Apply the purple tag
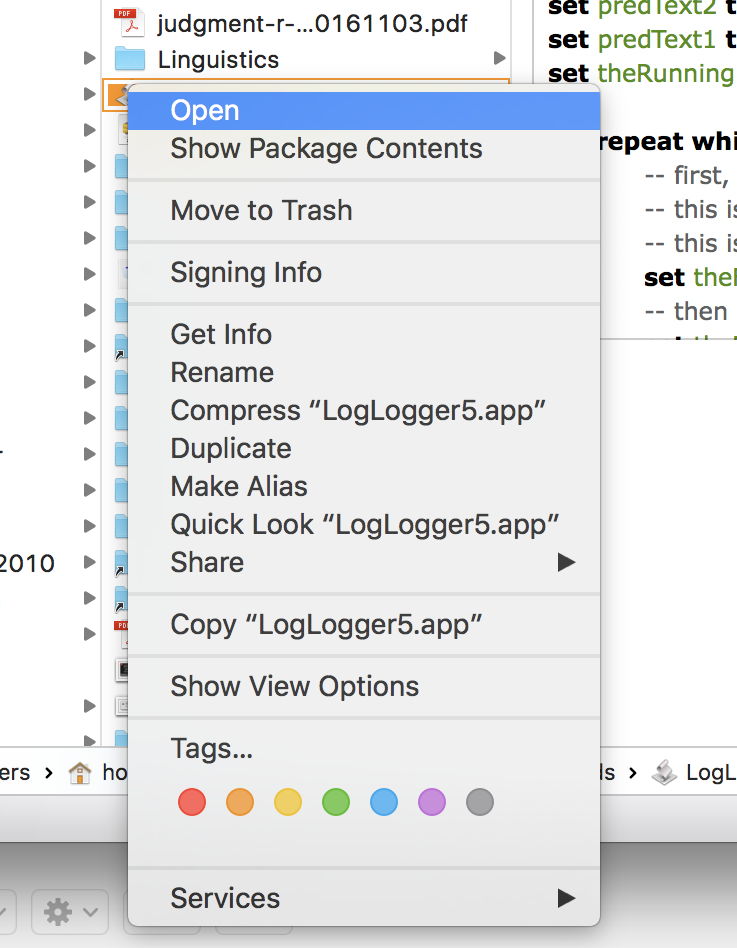 click(x=432, y=801)
